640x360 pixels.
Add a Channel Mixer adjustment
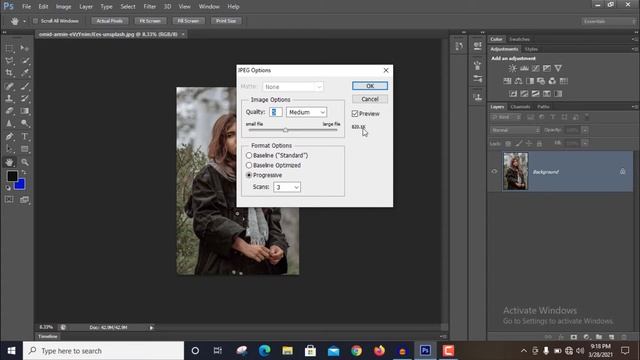pos(552,81)
